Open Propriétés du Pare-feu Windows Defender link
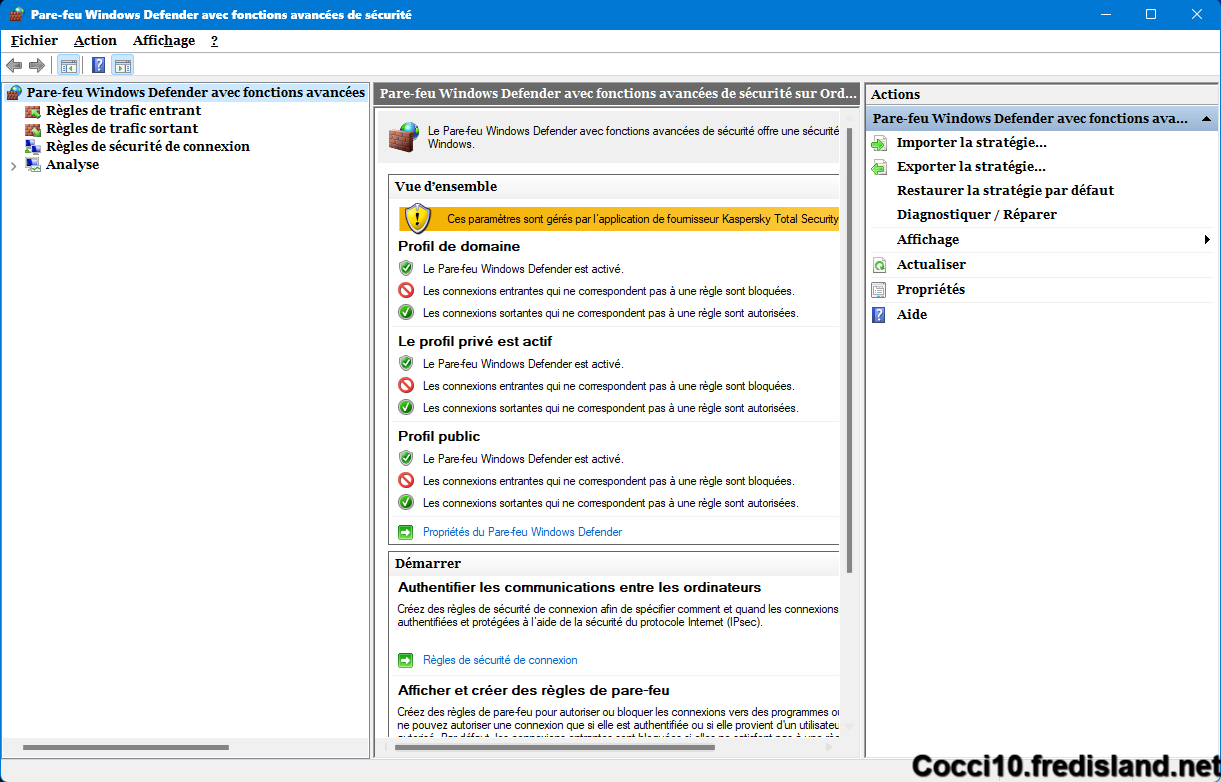This screenshot has width=1221, height=782. click(x=522, y=532)
